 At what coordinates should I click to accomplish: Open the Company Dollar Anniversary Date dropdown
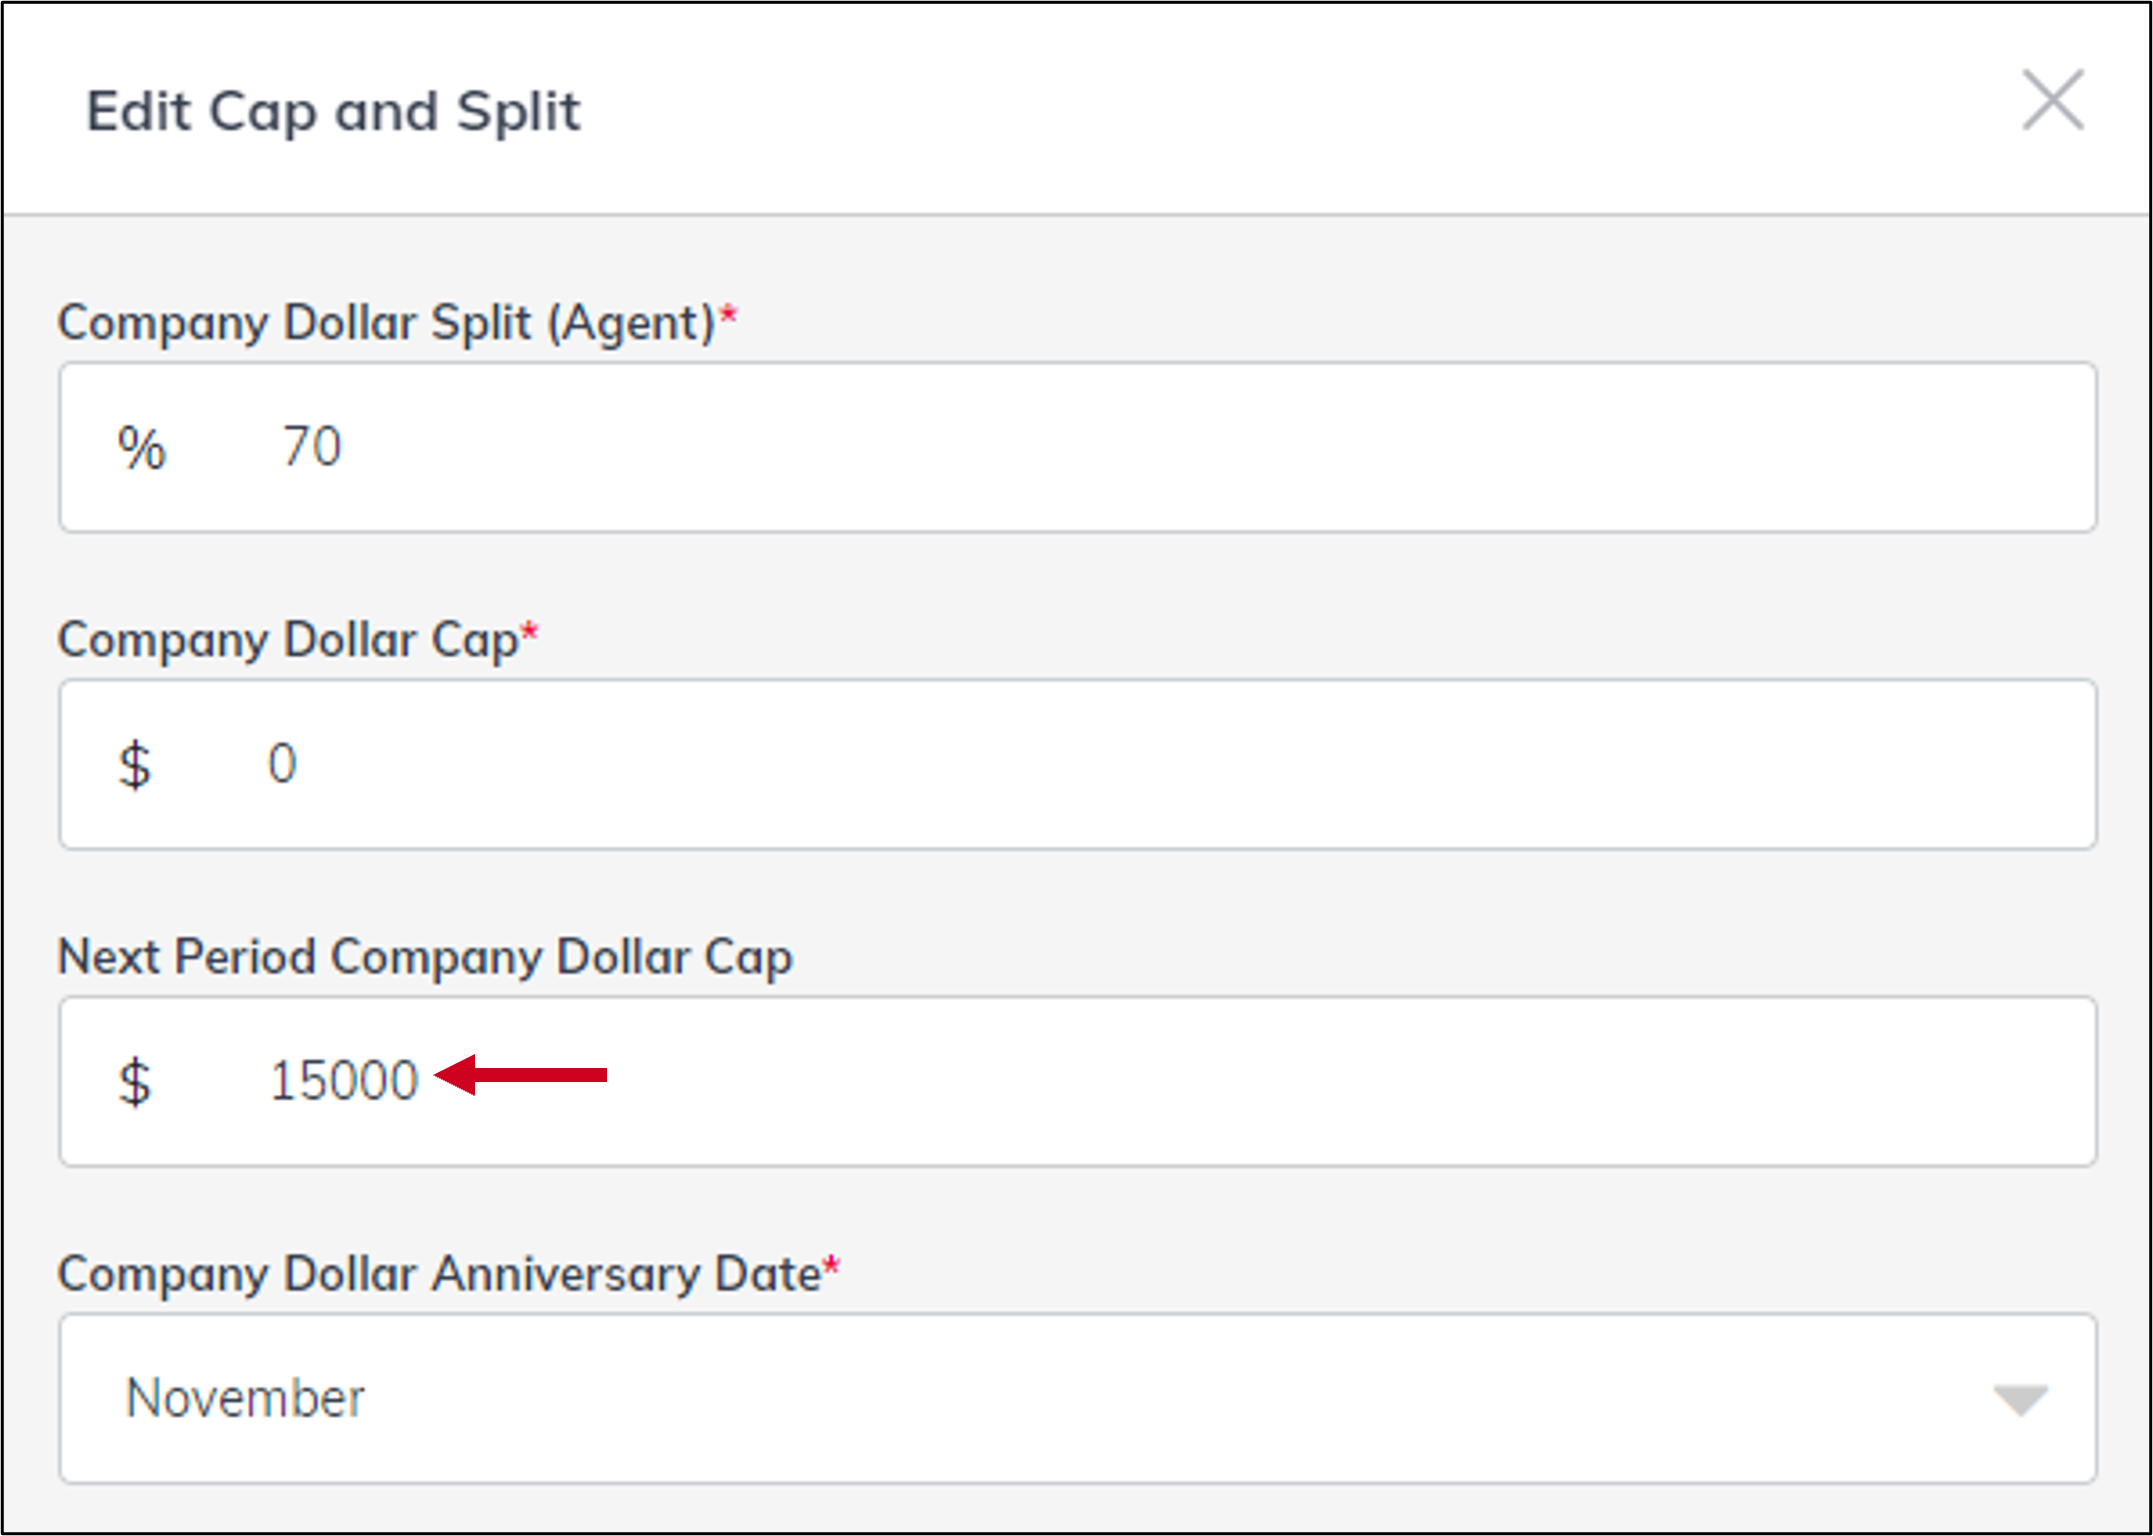click(1077, 1398)
